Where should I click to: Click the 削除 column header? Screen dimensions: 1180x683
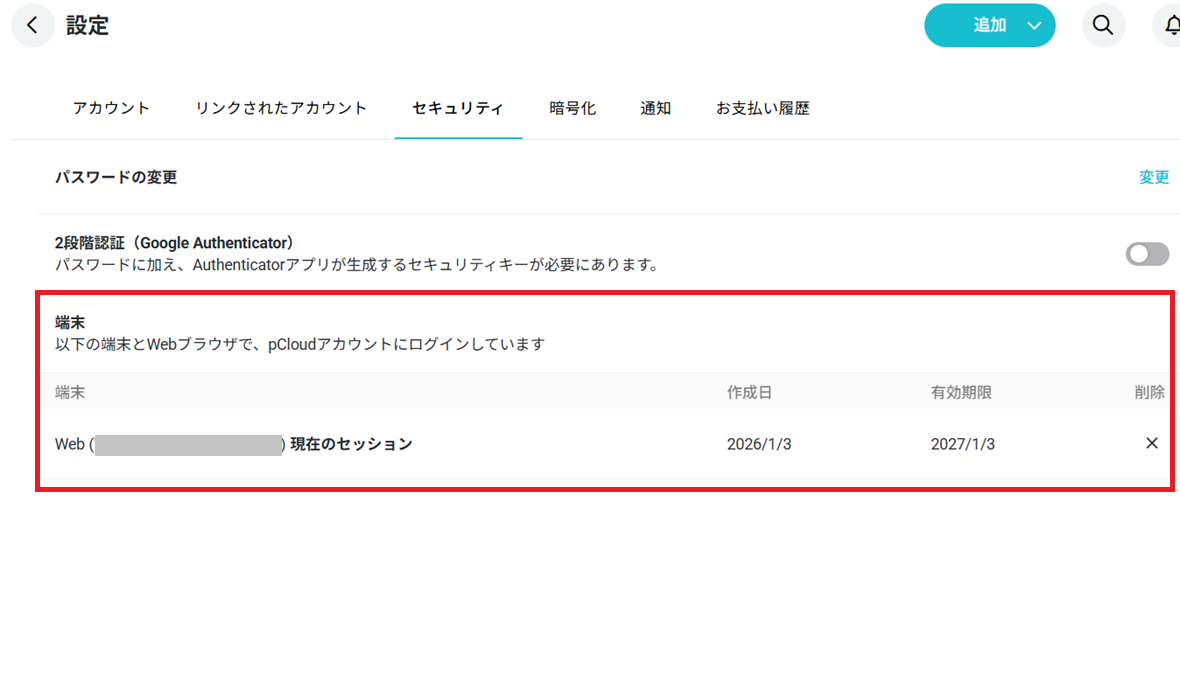(1149, 392)
